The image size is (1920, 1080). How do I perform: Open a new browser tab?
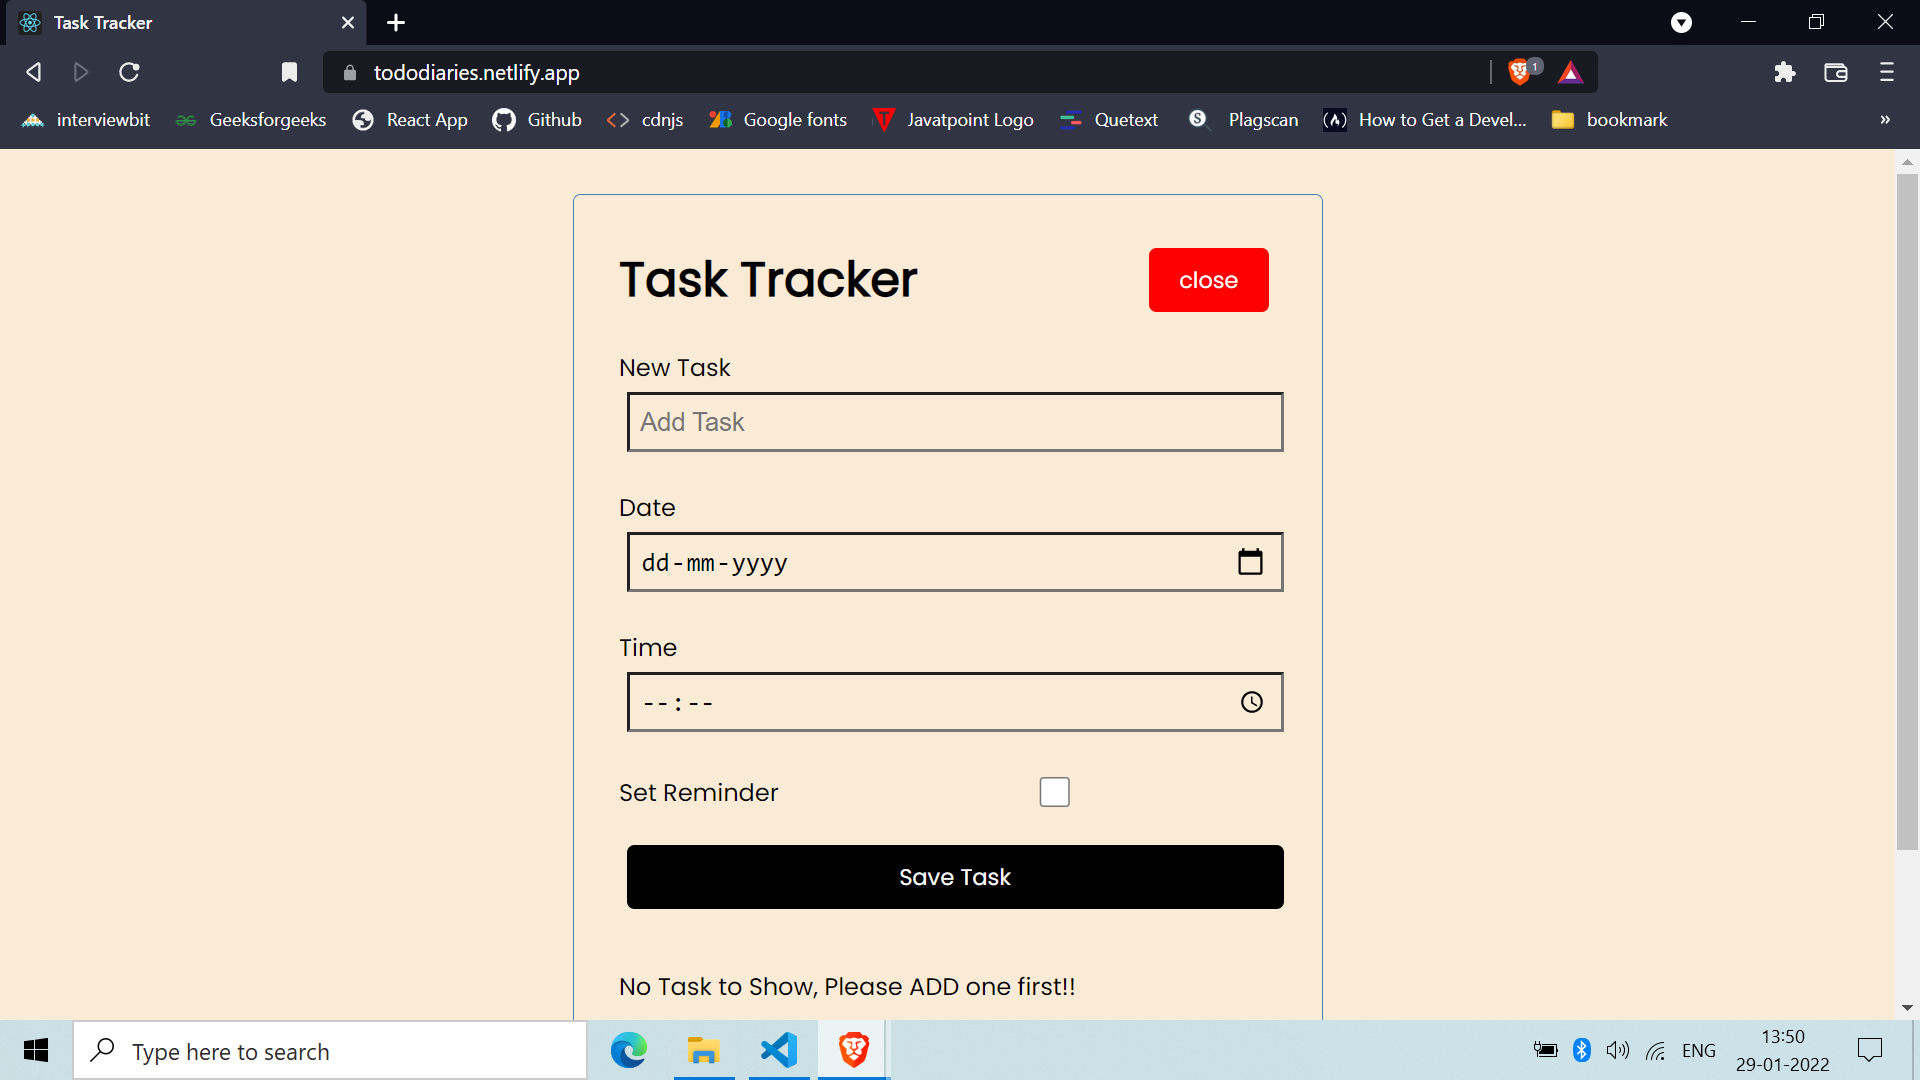click(396, 22)
